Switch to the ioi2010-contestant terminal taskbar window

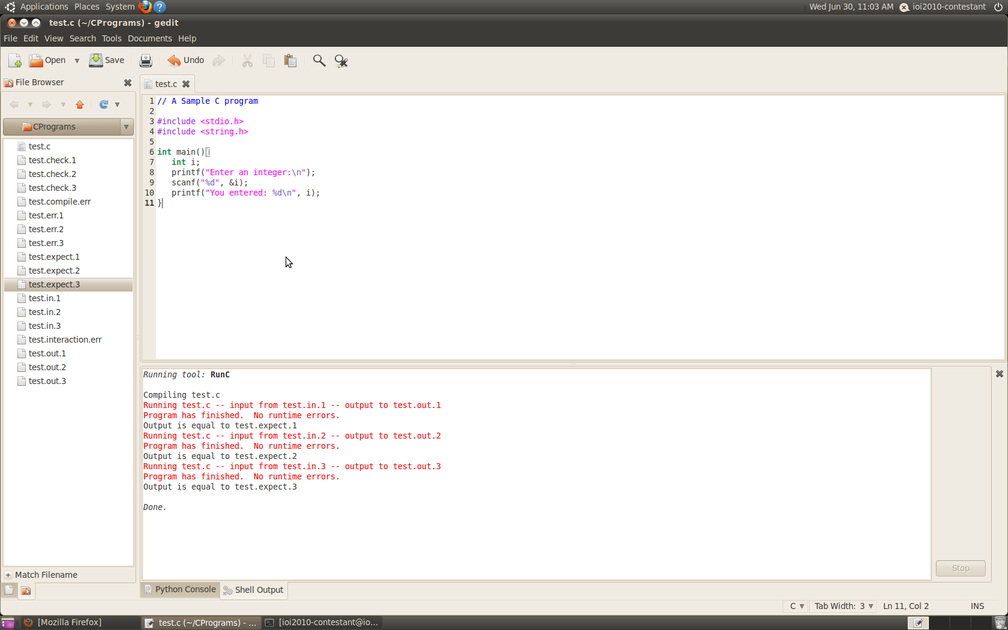click(322, 622)
